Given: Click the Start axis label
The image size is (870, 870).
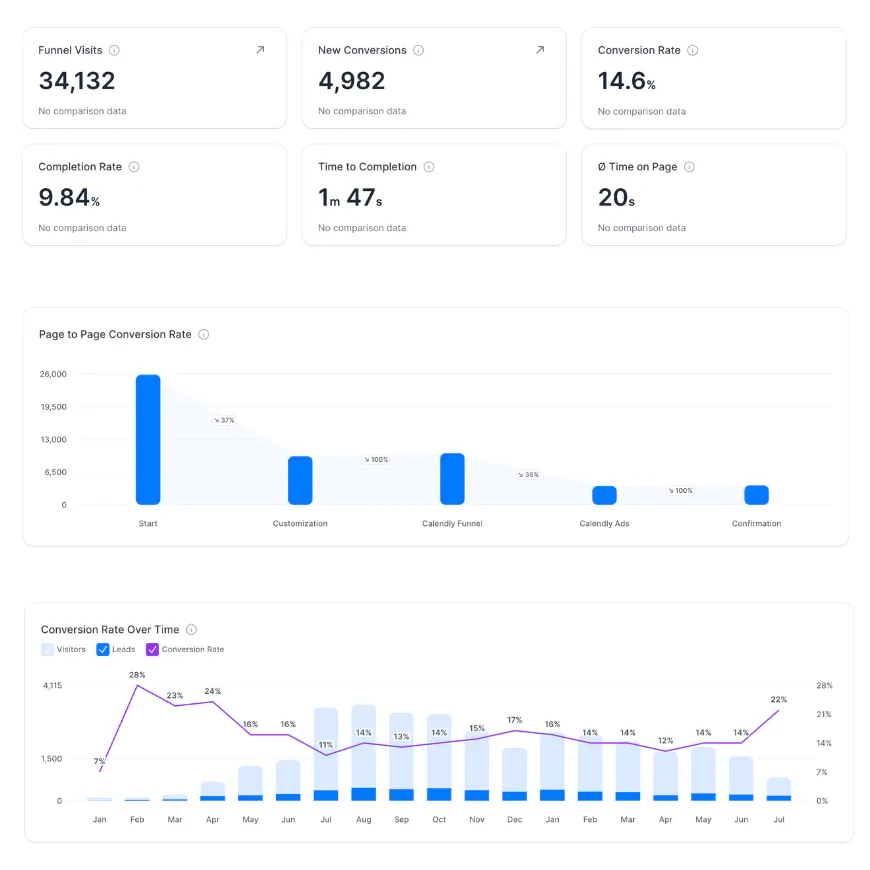Looking at the screenshot, I should (148, 524).
